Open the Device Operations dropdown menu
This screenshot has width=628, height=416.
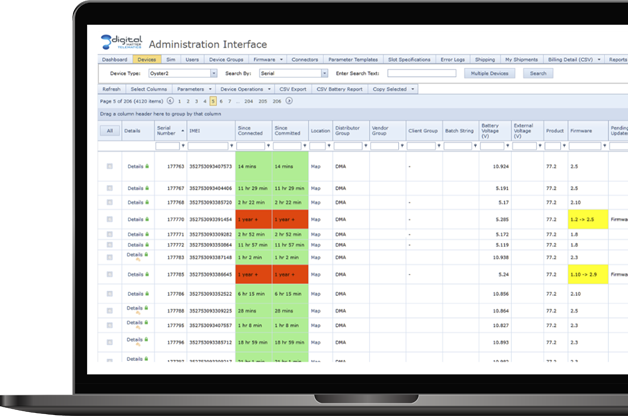(x=242, y=89)
